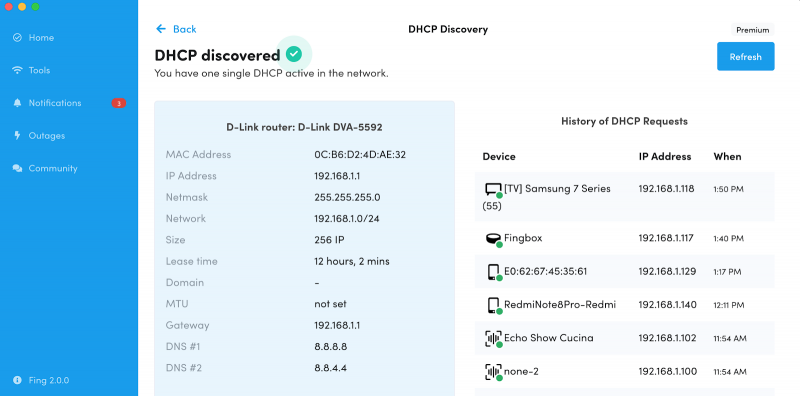Viewport: 800px width, 396px height.
Task: Click the router MAC address value
Action: (x=360, y=155)
